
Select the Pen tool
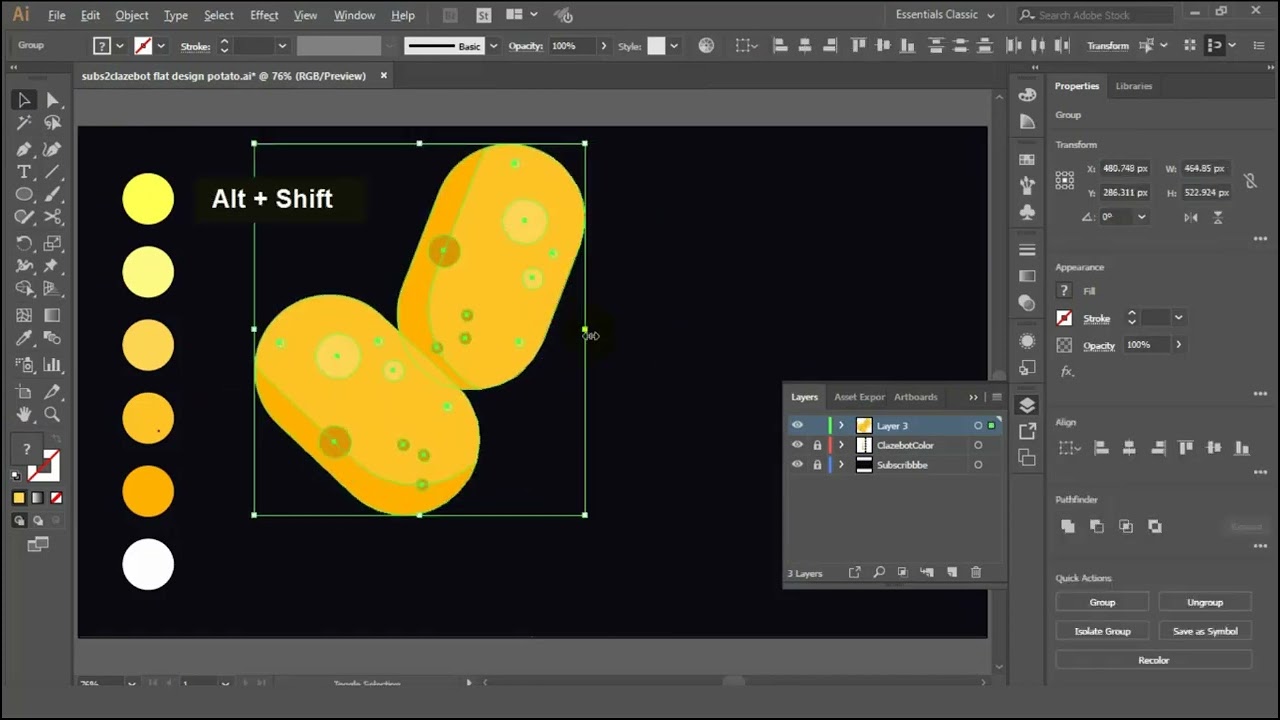[24, 149]
